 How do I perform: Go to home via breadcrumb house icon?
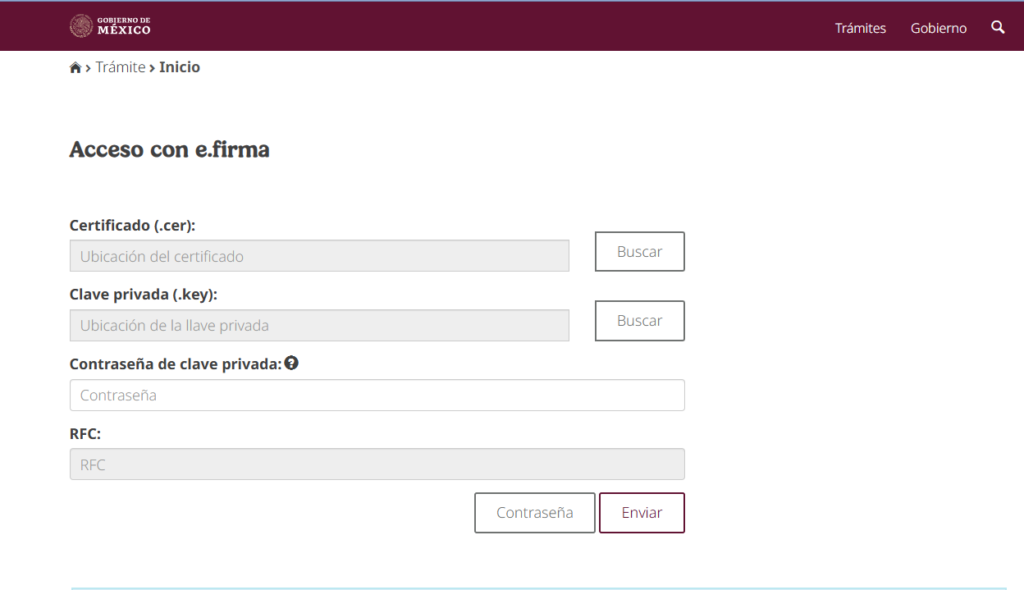(x=75, y=68)
